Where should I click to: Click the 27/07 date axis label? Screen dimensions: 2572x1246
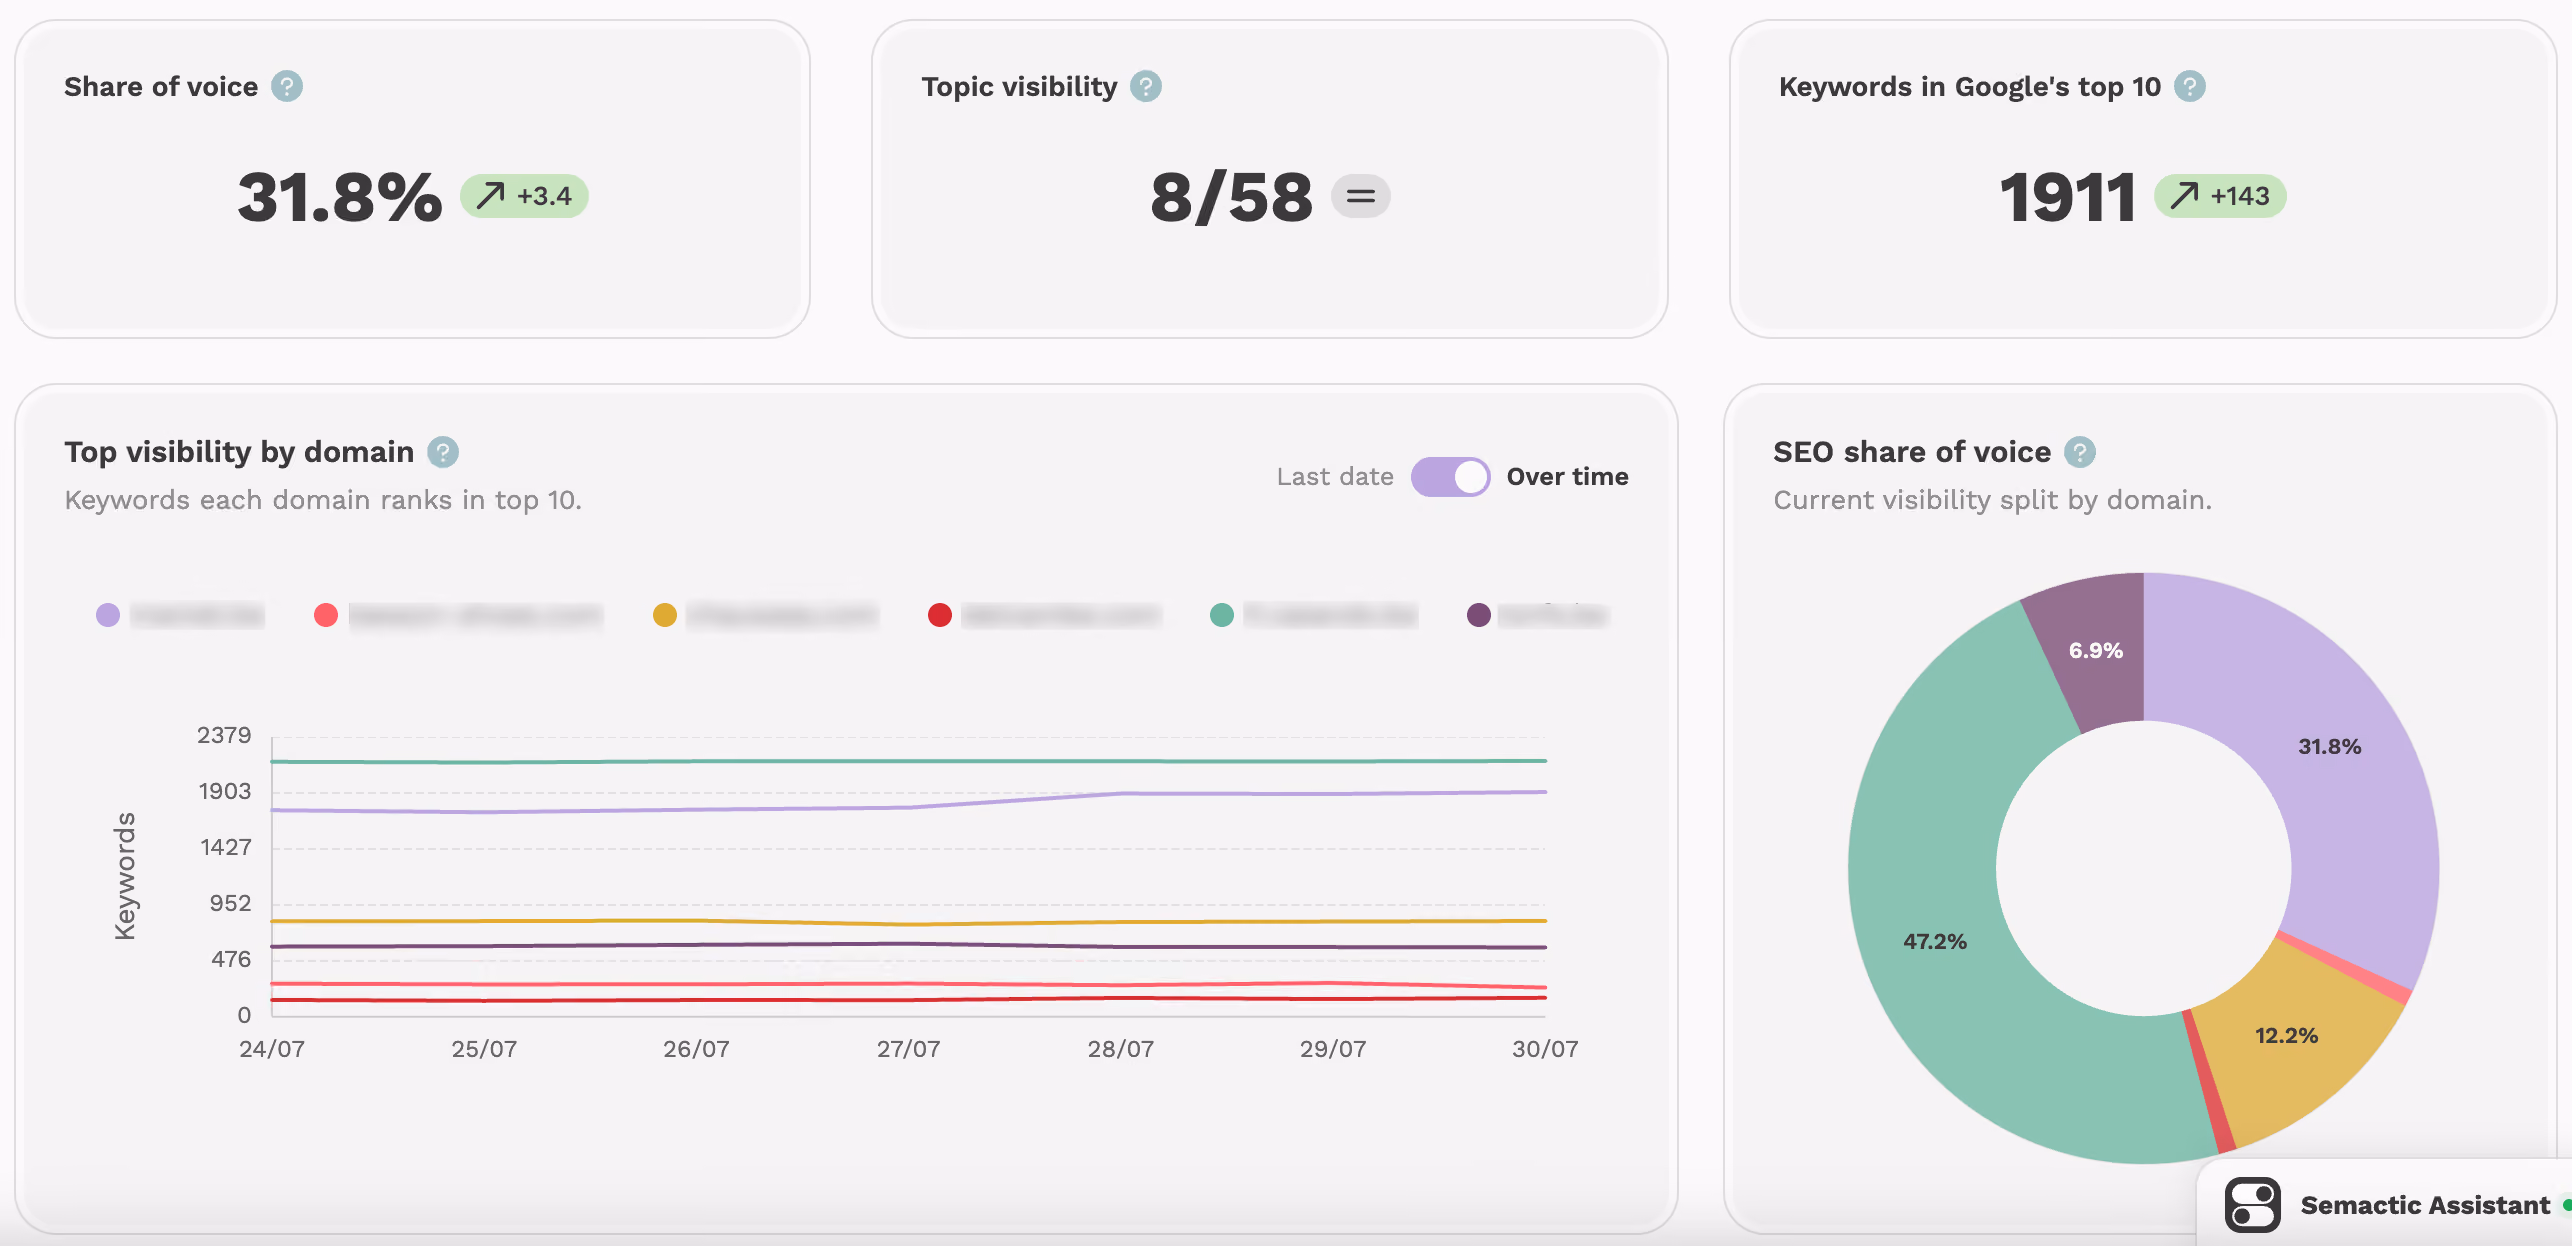click(x=909, y=1049)
